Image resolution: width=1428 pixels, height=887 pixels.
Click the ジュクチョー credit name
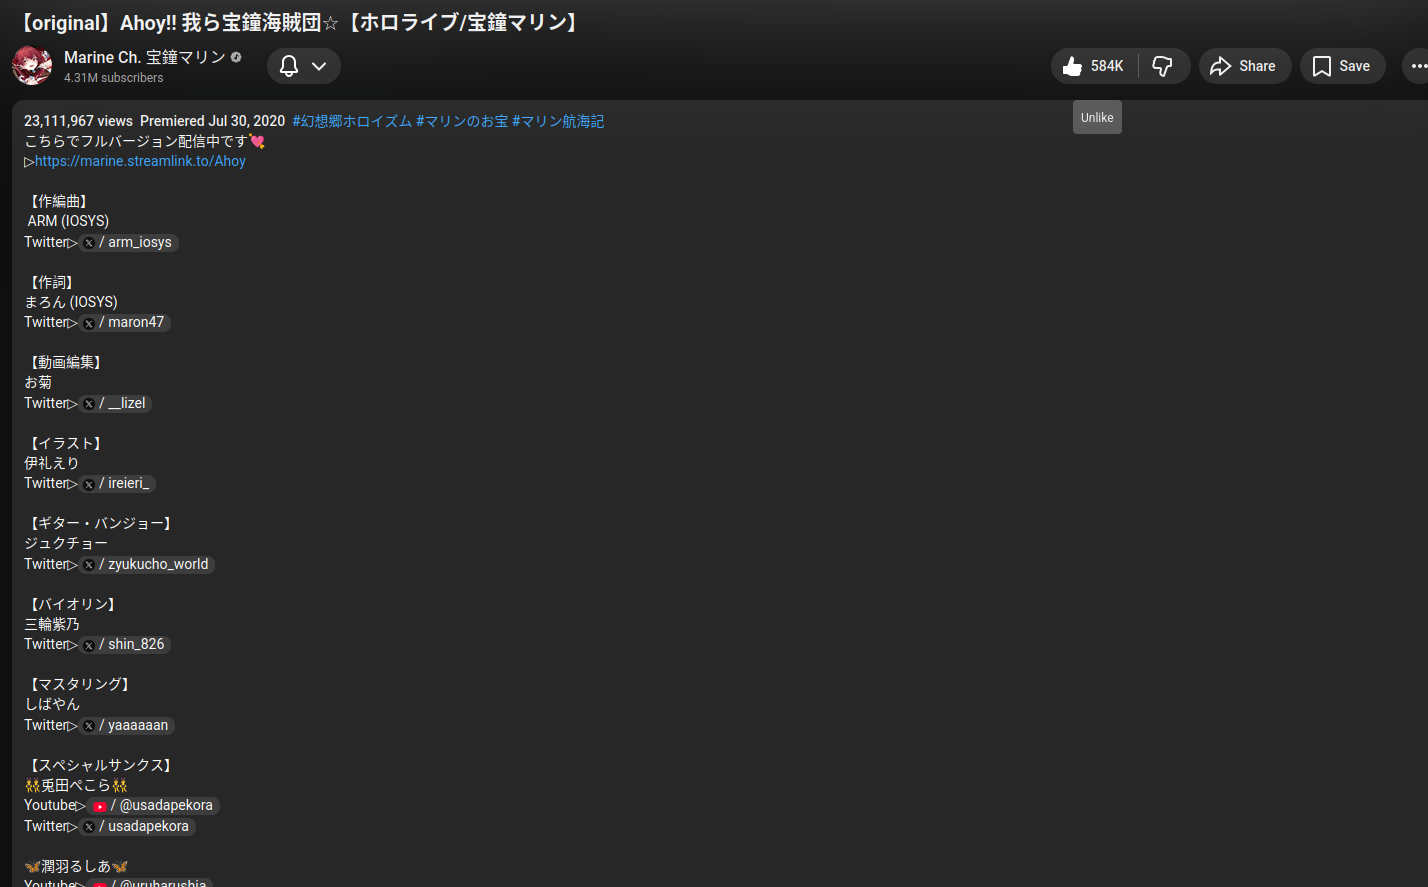pos(66,543)
